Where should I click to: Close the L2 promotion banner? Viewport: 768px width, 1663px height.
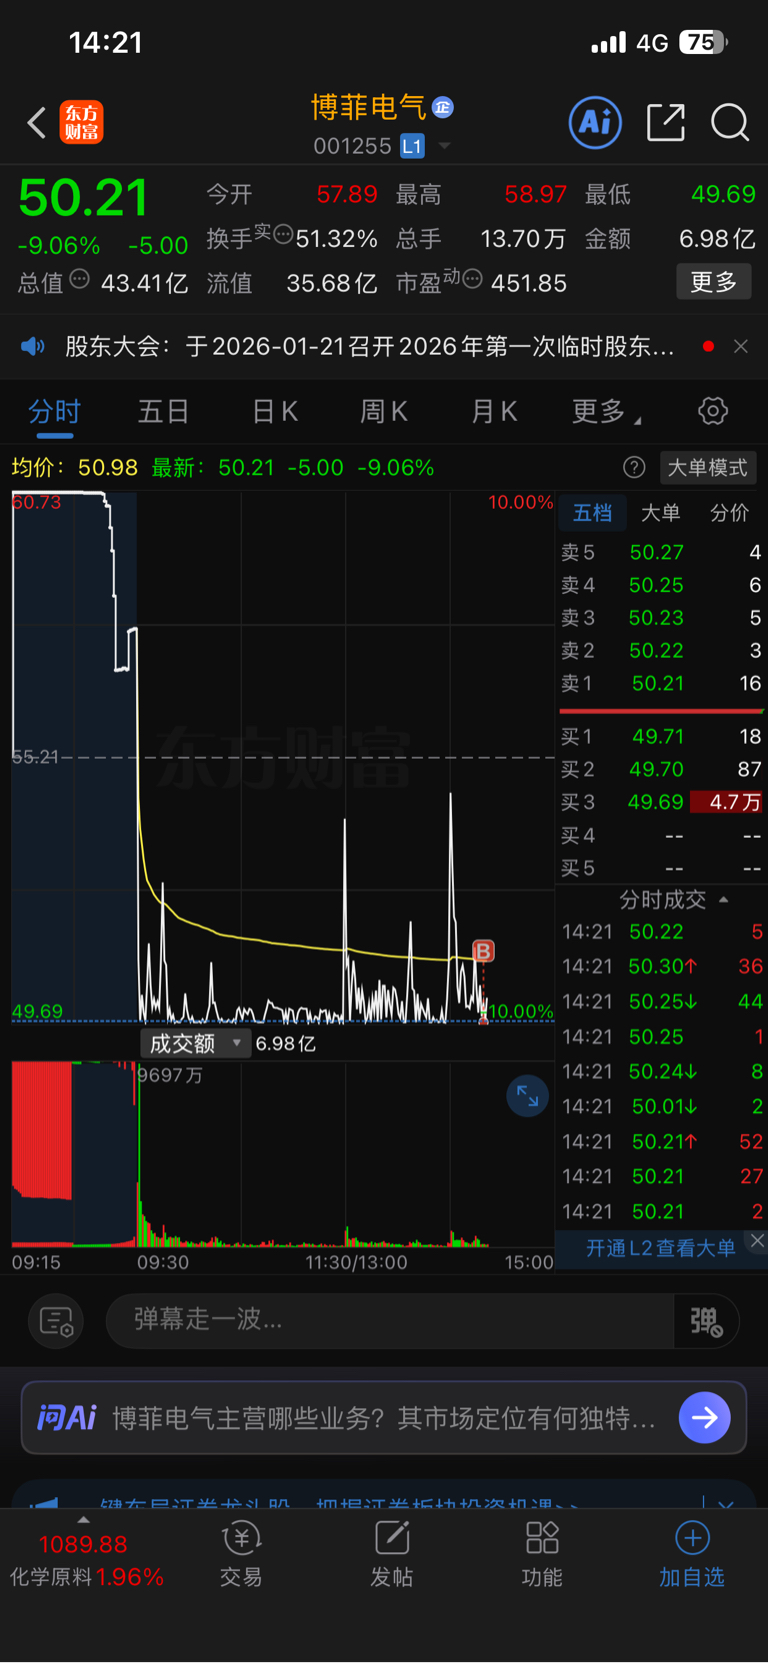757,1241
